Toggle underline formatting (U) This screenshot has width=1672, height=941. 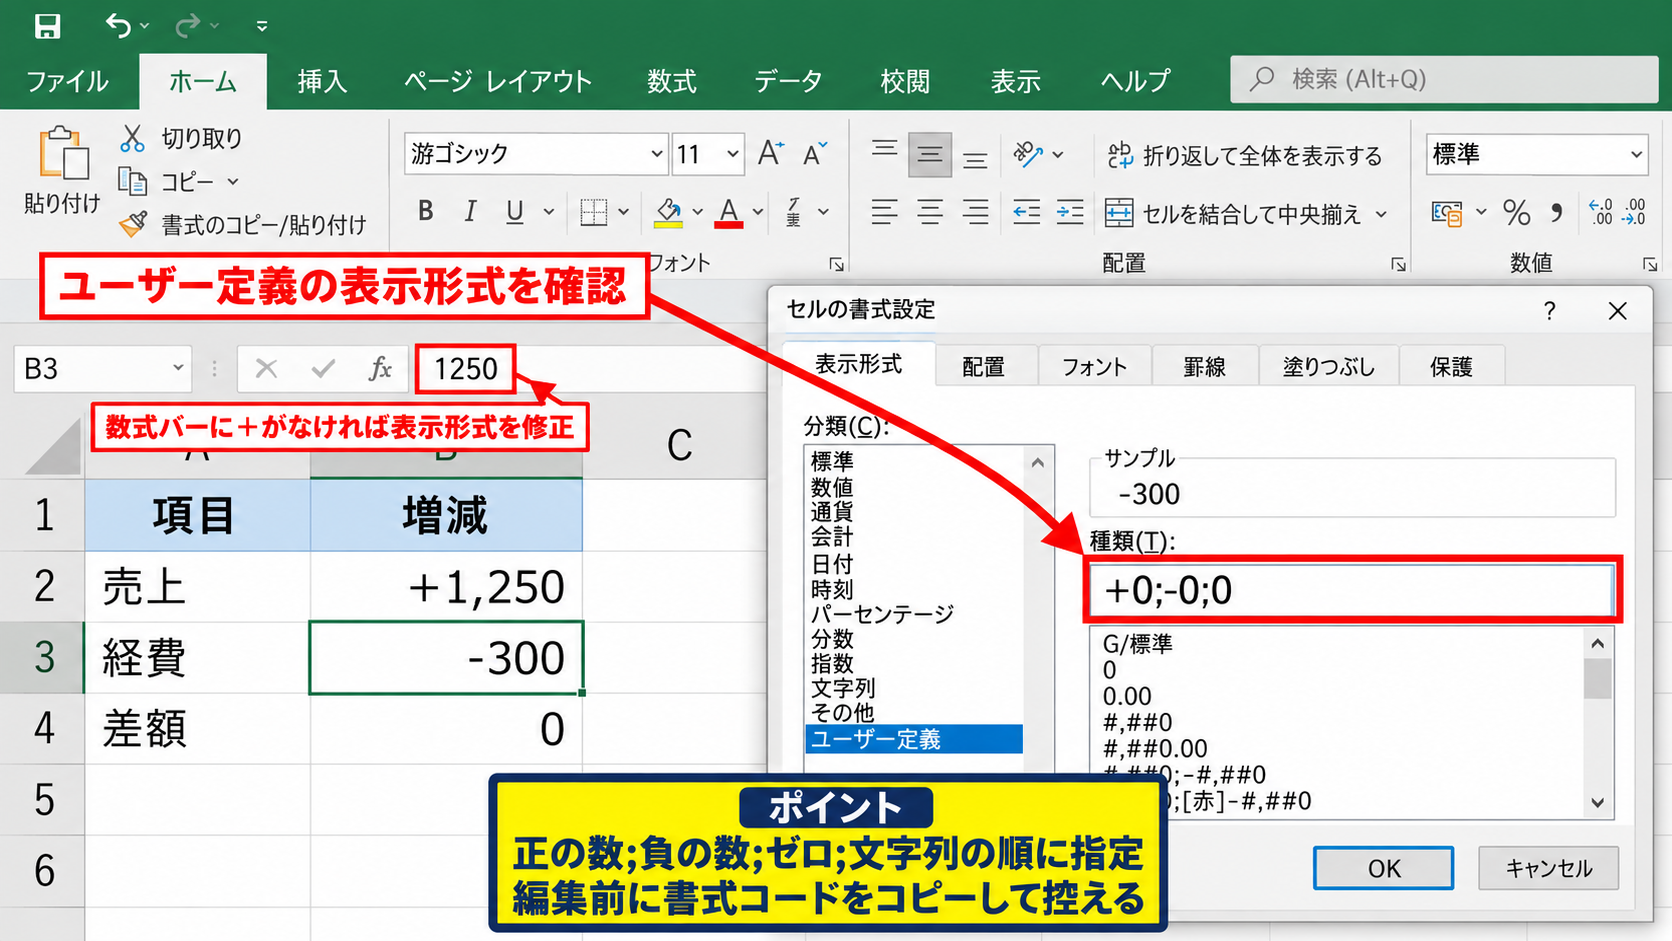[x=515, y=211]
